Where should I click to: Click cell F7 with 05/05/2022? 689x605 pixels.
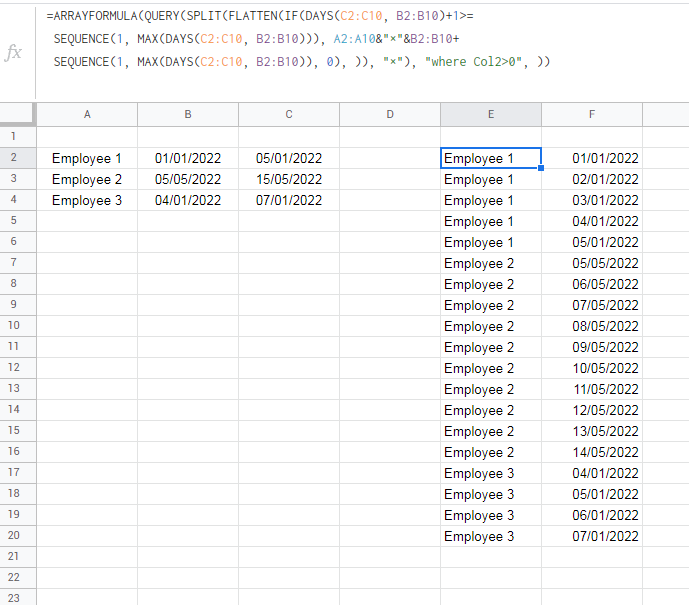point(592,263)
